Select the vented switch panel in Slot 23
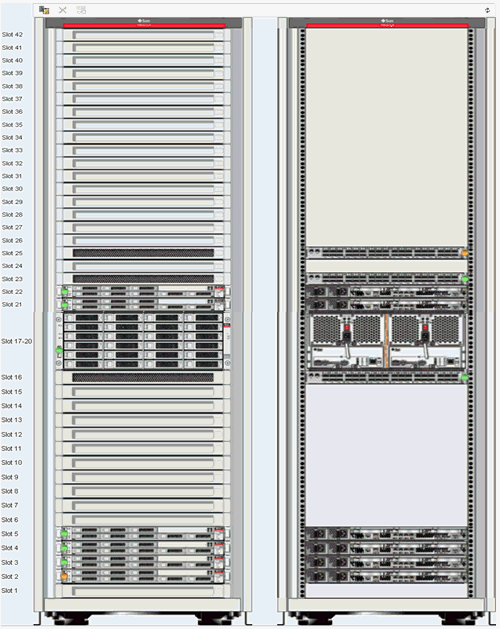This screenshot has height=629, width=500. pos(143,279)
